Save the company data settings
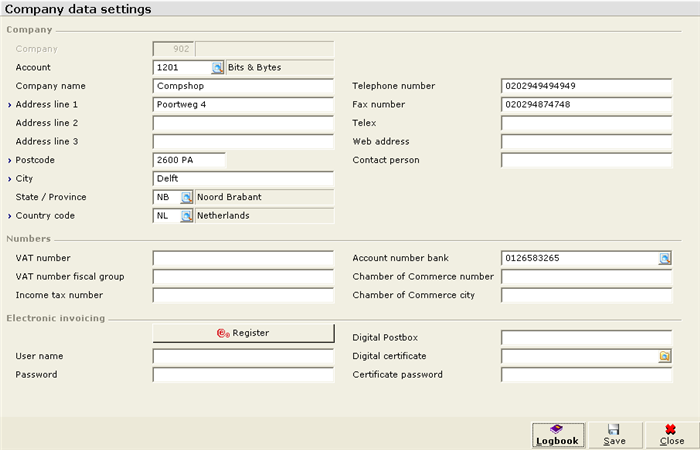The height and width of the screenshot is (450, 700). point(615,436)
